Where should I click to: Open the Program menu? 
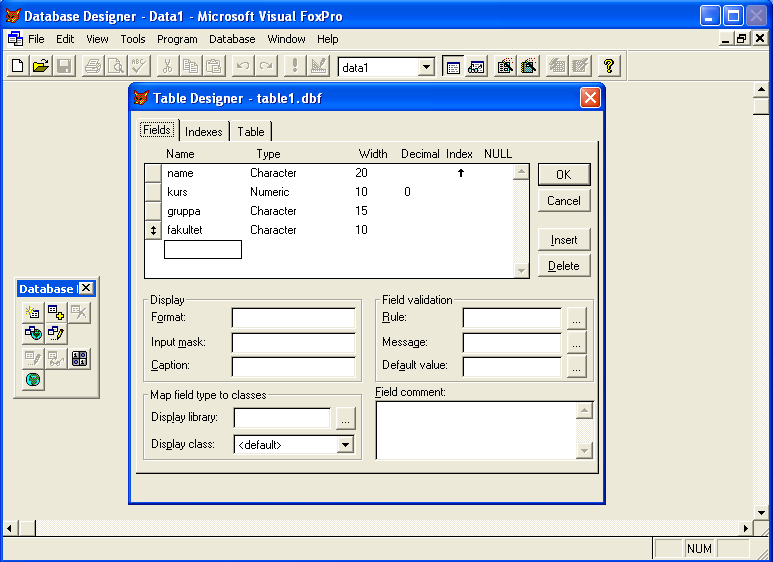[x=177, y=39]
